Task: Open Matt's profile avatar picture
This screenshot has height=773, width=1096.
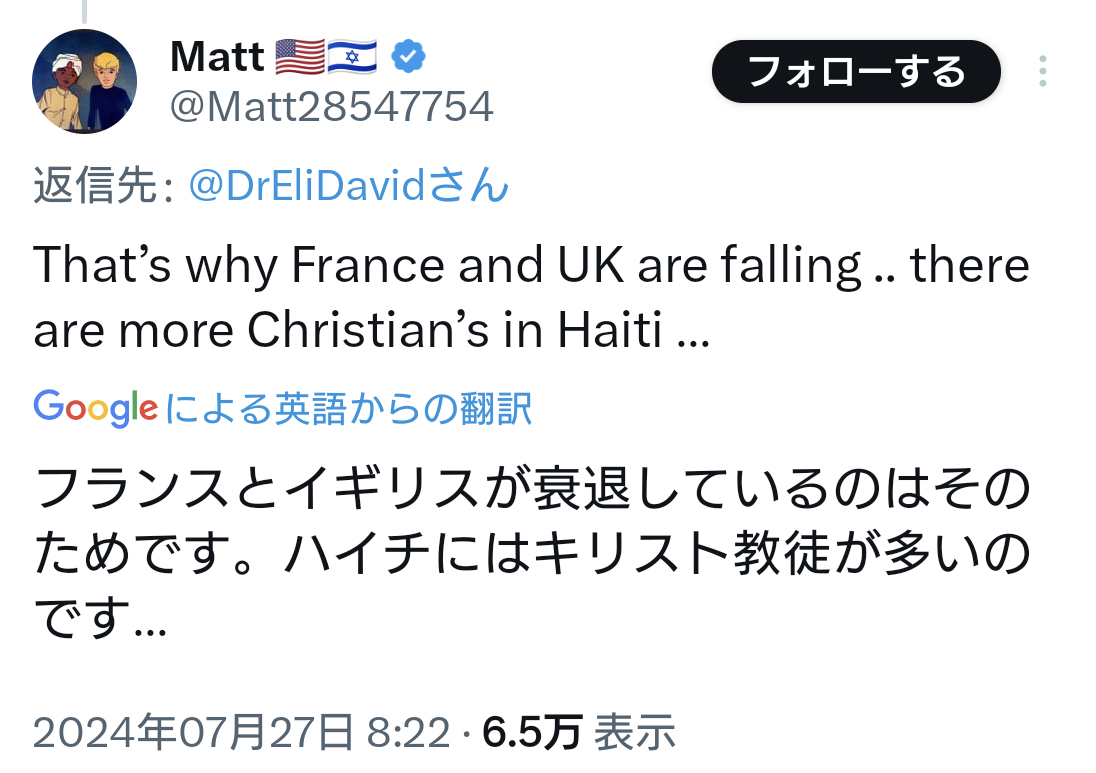Action: [x=84, y=82]
